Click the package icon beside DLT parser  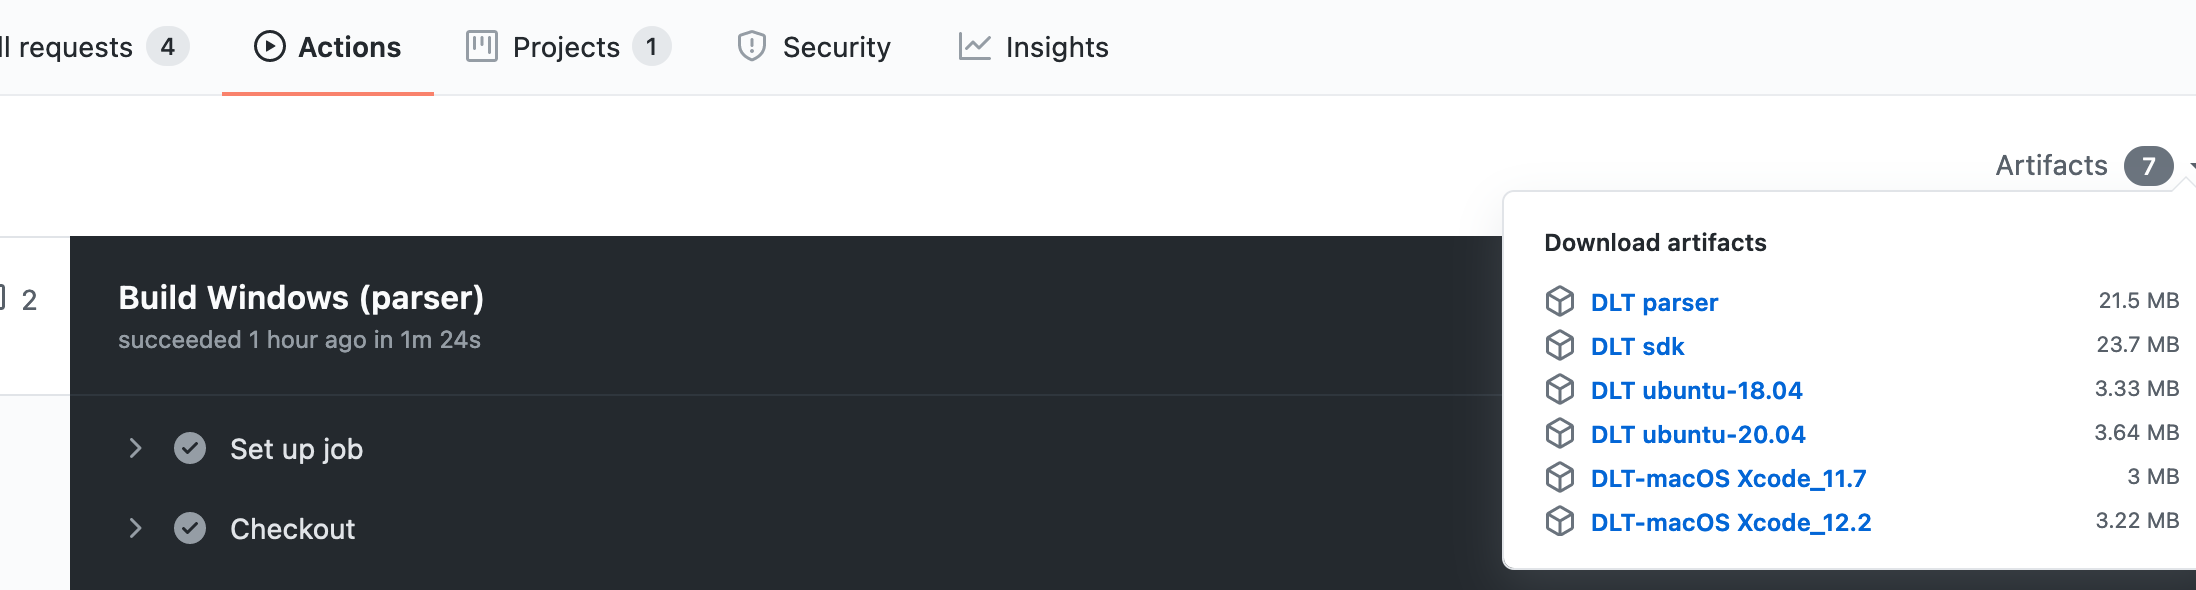pos(1560,301)
